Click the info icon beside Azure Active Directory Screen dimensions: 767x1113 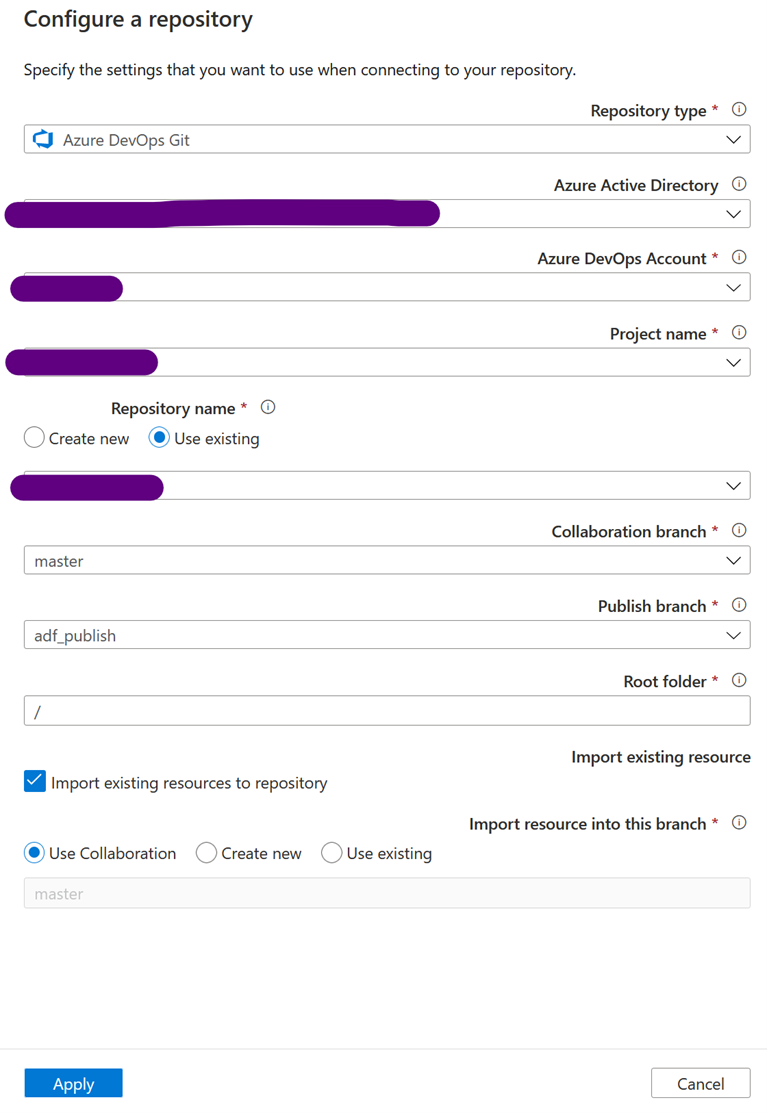click(738, 183)
